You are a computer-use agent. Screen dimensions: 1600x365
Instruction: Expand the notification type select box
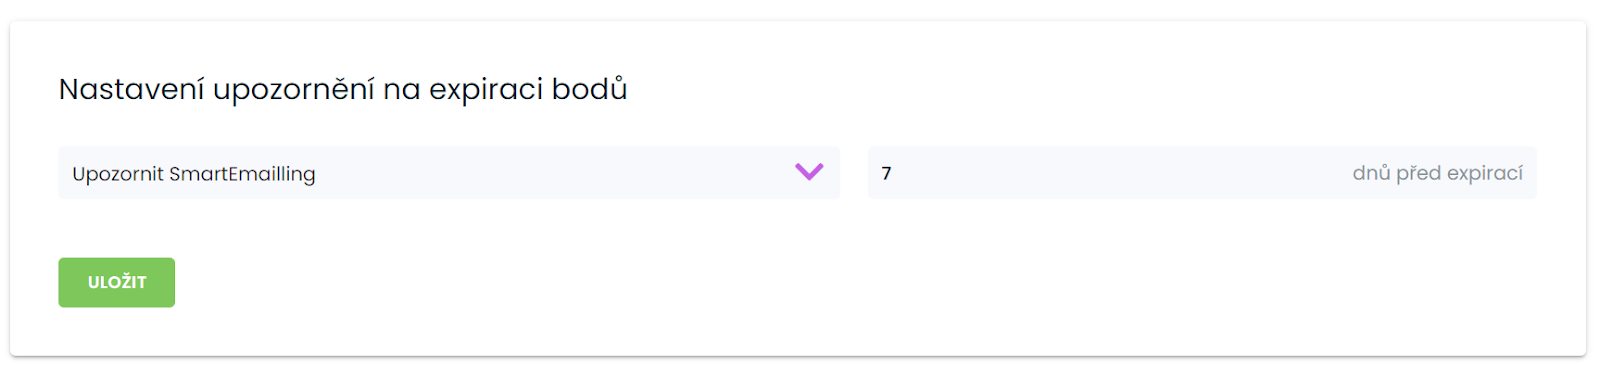448,173
